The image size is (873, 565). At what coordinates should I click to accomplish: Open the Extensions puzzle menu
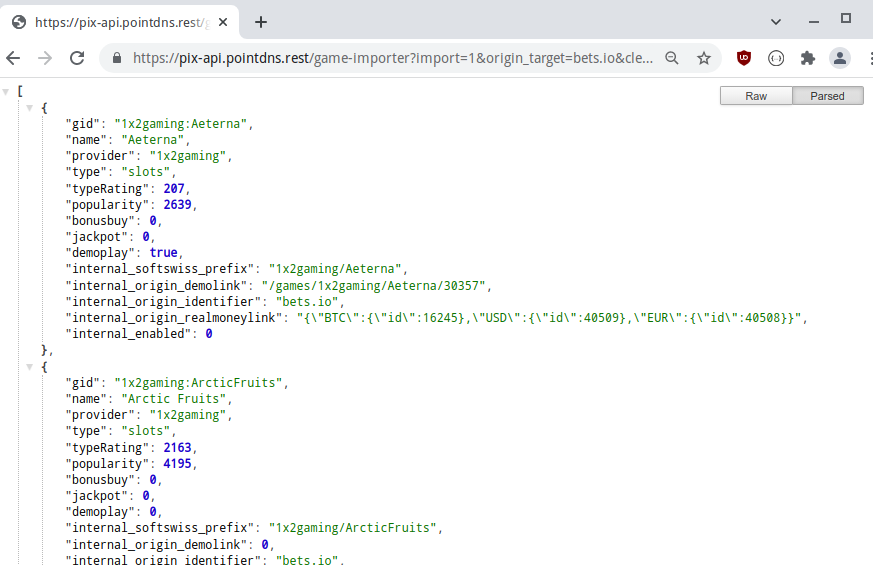(808, 58)
